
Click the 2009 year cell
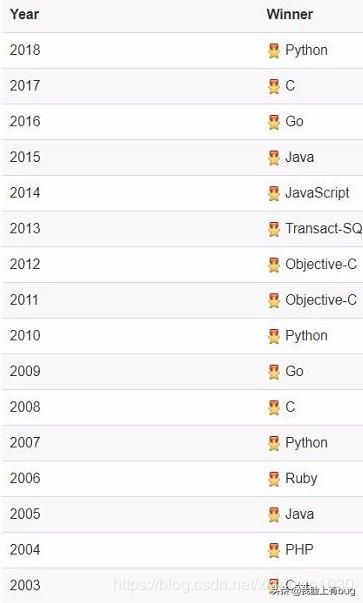pyautogui.click(x=25, y=371)
